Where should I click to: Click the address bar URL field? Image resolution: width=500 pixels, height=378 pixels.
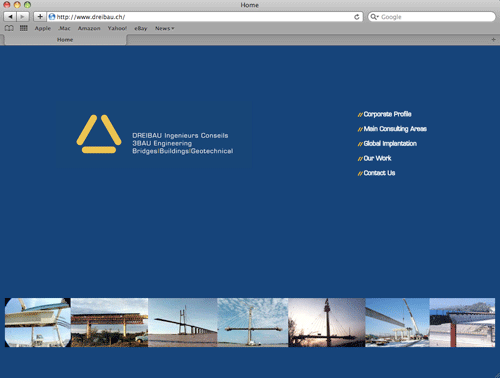(x=200, y=17)
